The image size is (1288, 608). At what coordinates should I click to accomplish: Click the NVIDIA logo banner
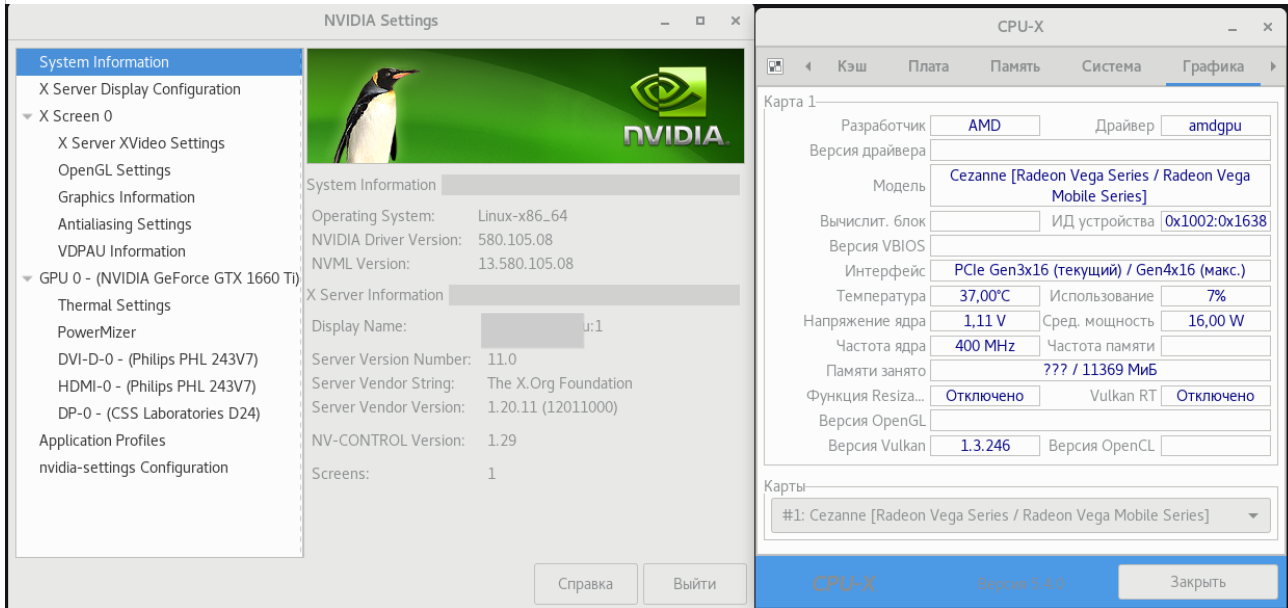coord(525,106)
